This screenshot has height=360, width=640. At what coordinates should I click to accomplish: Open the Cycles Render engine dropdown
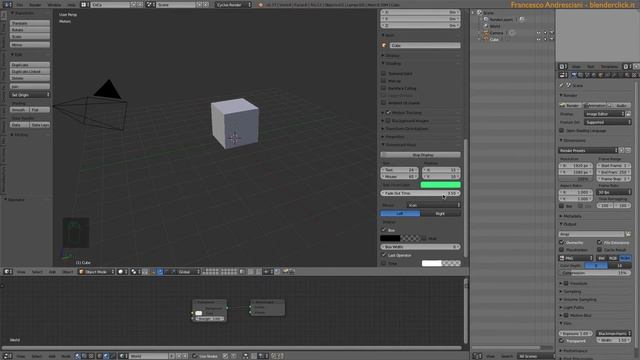coord(233,4)
